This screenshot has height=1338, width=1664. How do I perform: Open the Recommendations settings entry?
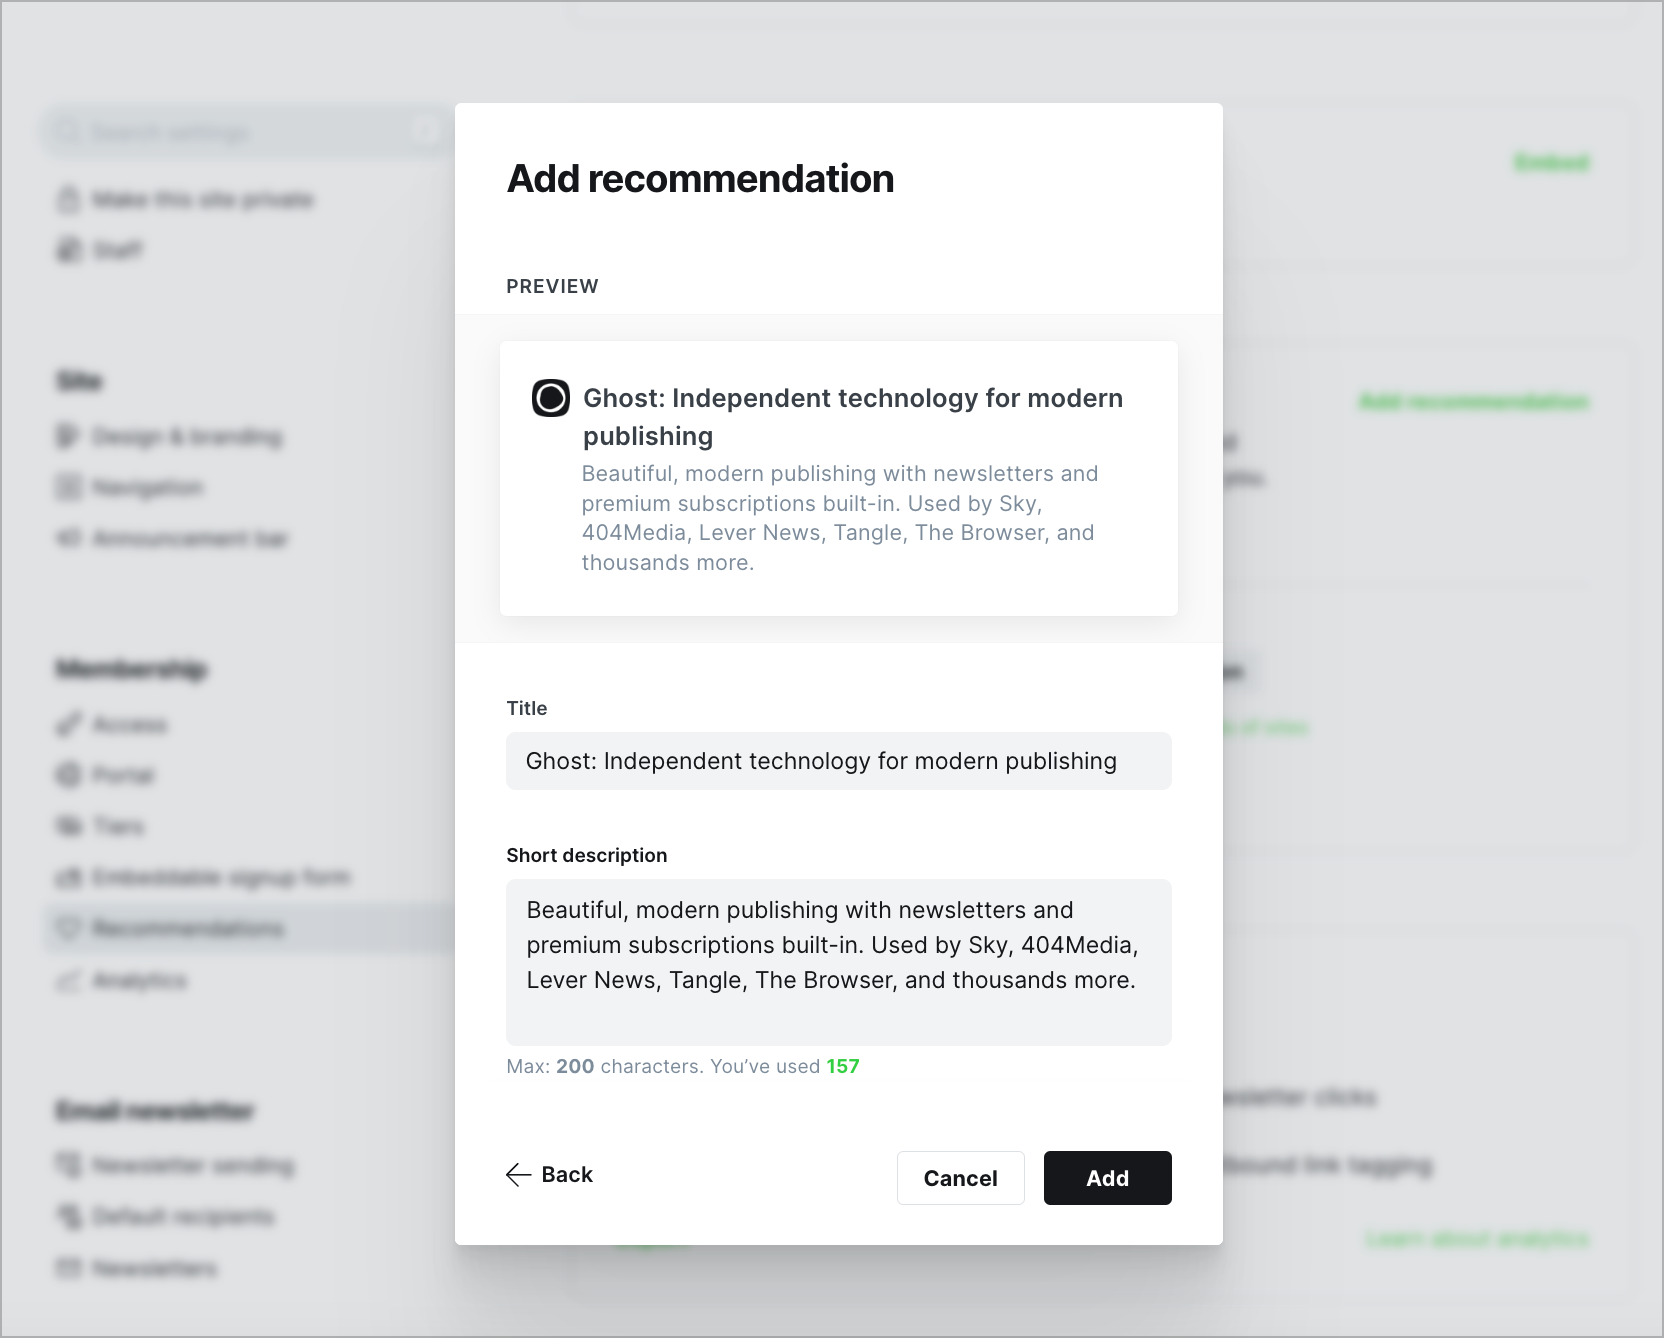pyautogui.click(x=187, y=928)
